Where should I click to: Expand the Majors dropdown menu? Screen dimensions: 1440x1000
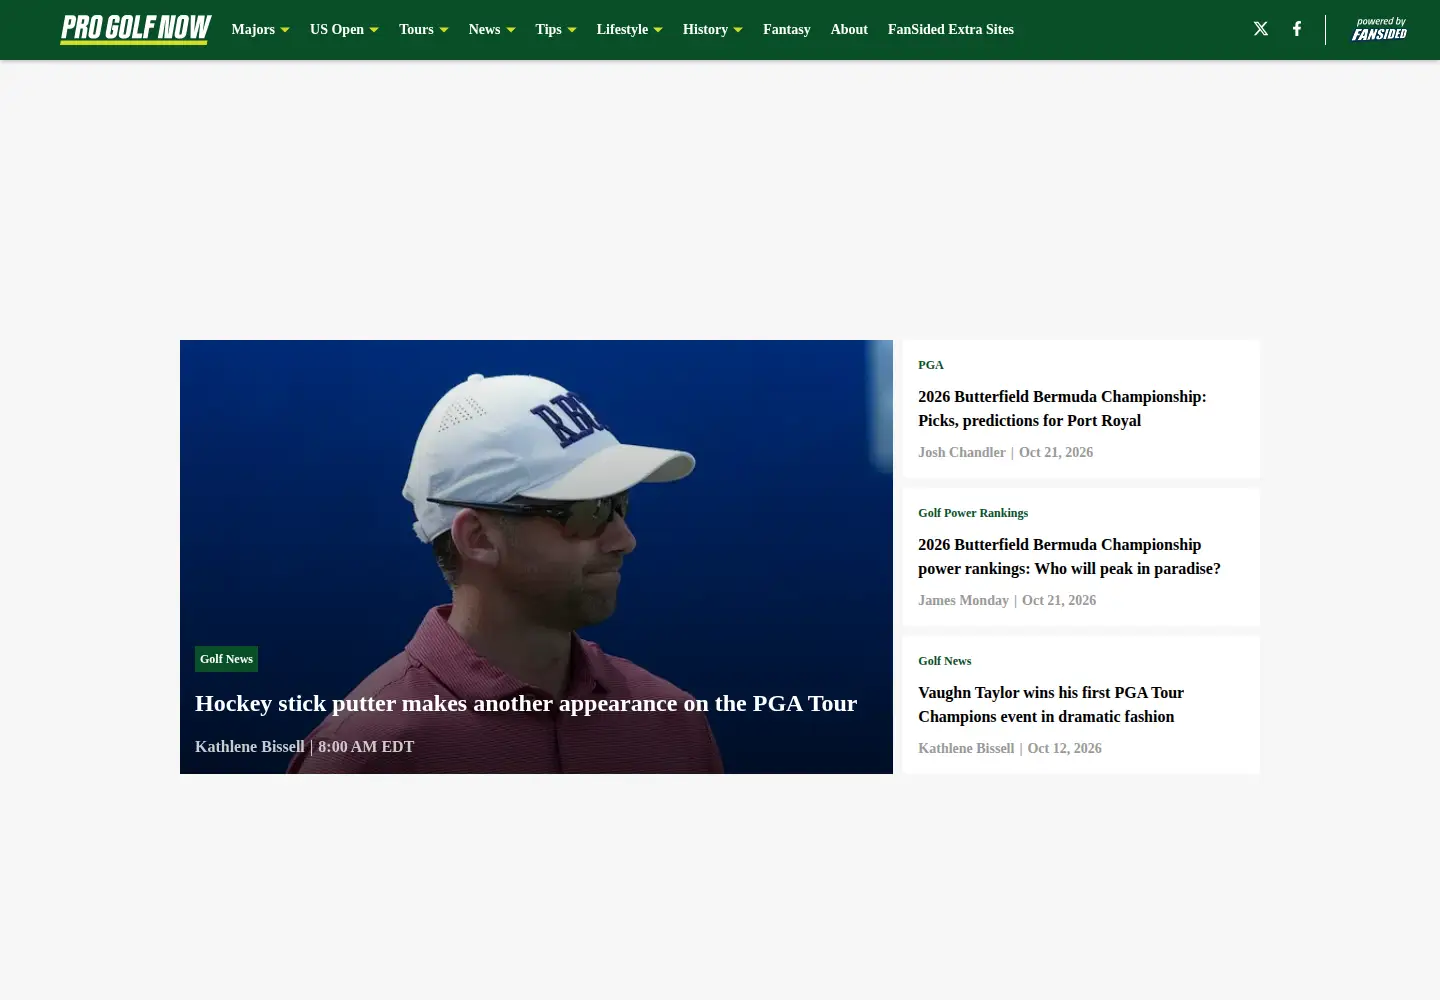pyautogui.click(x=260, y=30)
